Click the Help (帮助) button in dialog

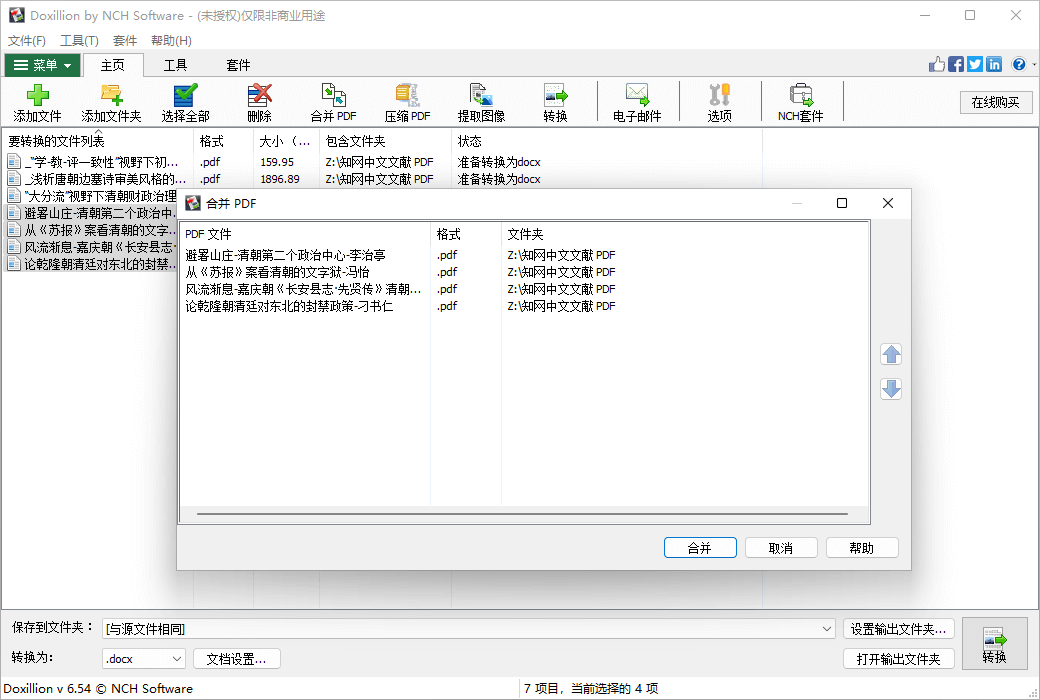862,548
